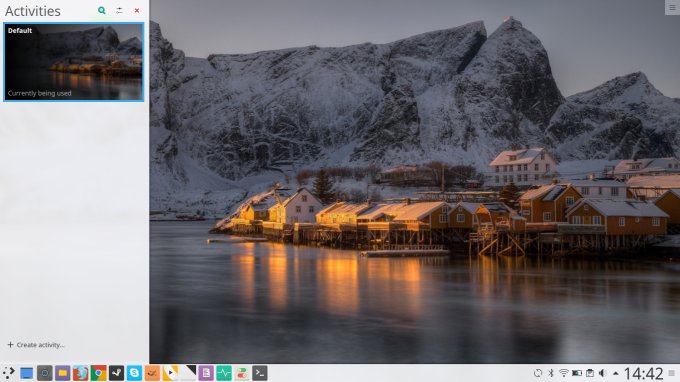Launch Google Chrome from the taskbar
Viewport: 680px width, 382px height.
98,373
